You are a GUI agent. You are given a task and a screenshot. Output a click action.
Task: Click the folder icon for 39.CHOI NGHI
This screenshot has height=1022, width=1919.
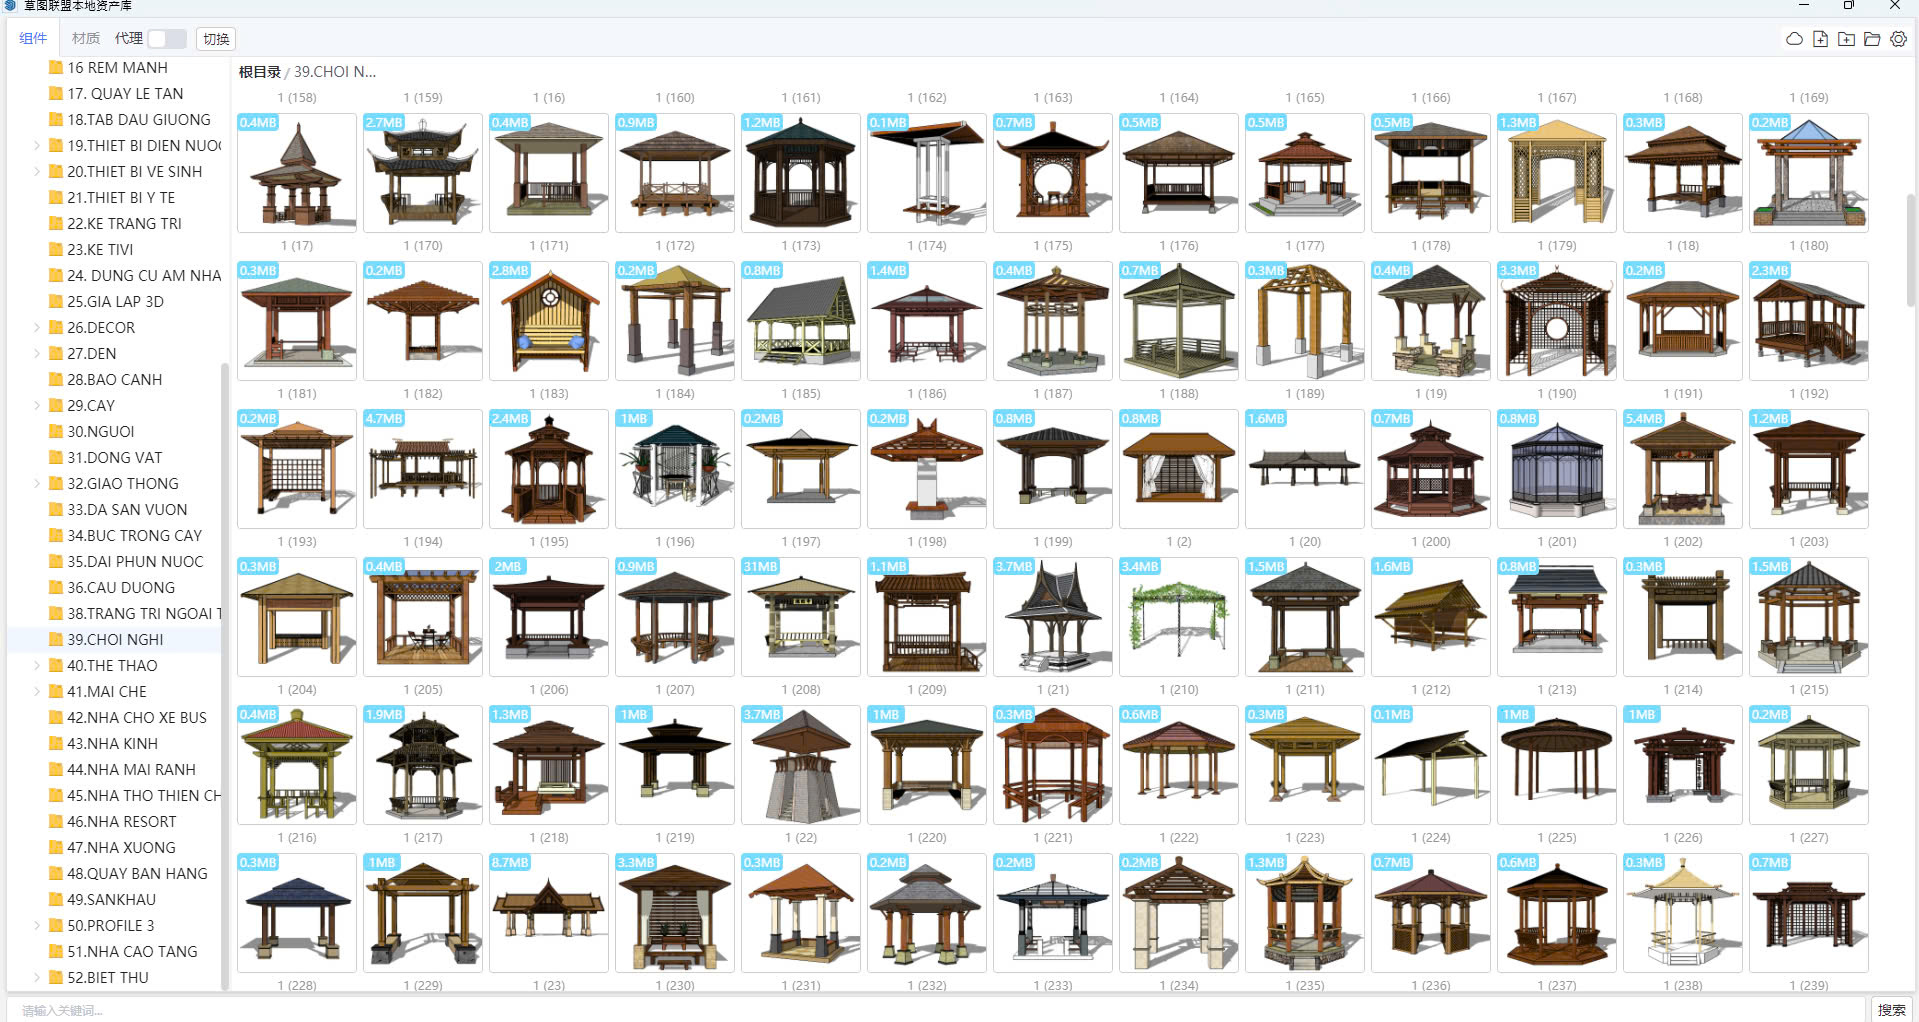[56, 639]
